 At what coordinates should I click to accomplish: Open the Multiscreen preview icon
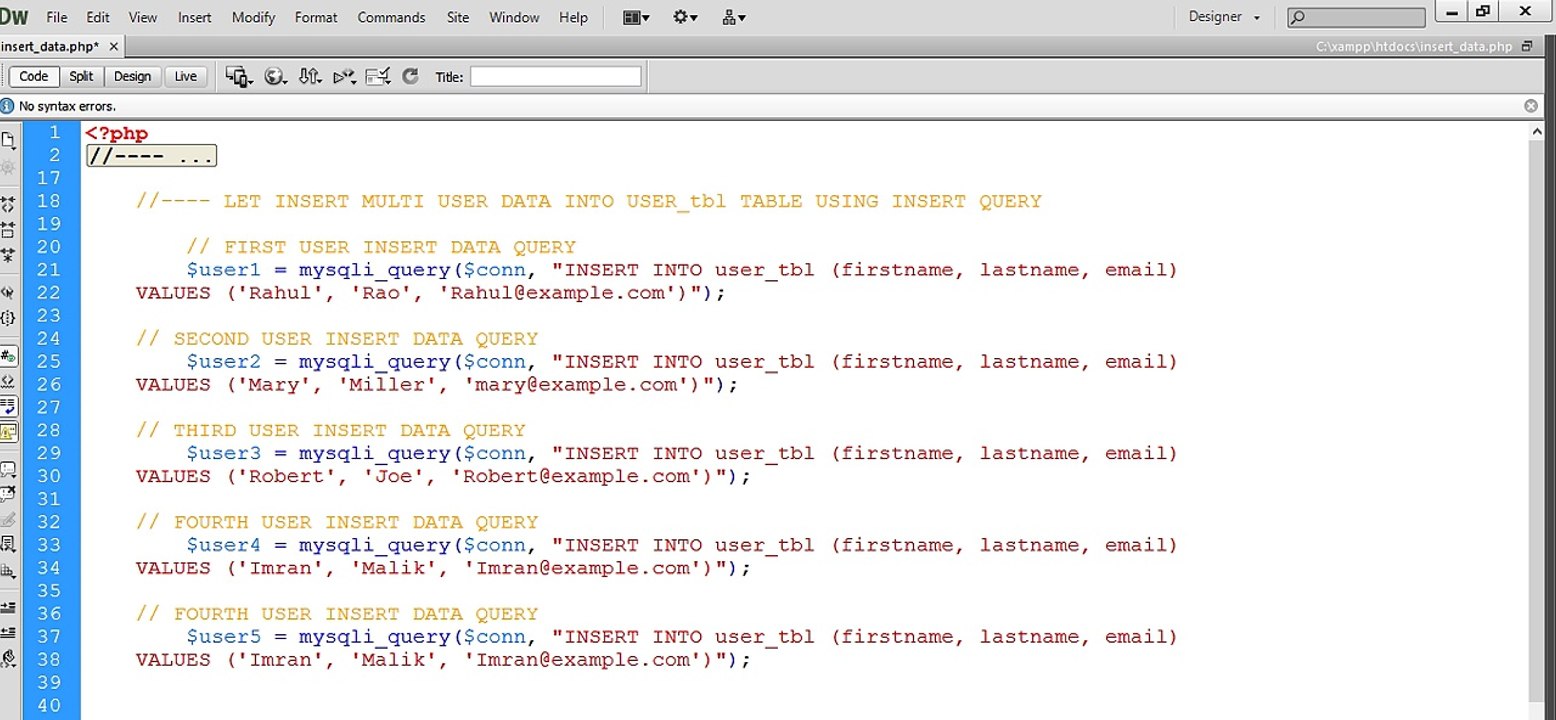coord(239,76)
